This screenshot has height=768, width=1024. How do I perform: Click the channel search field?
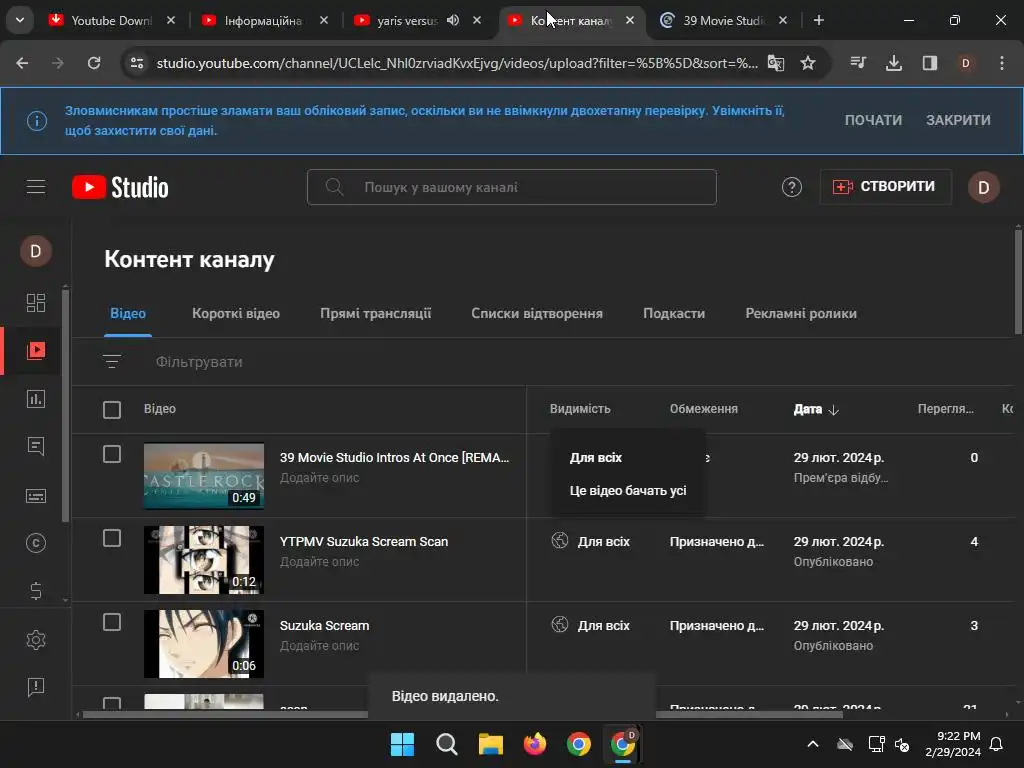[511, 187]
